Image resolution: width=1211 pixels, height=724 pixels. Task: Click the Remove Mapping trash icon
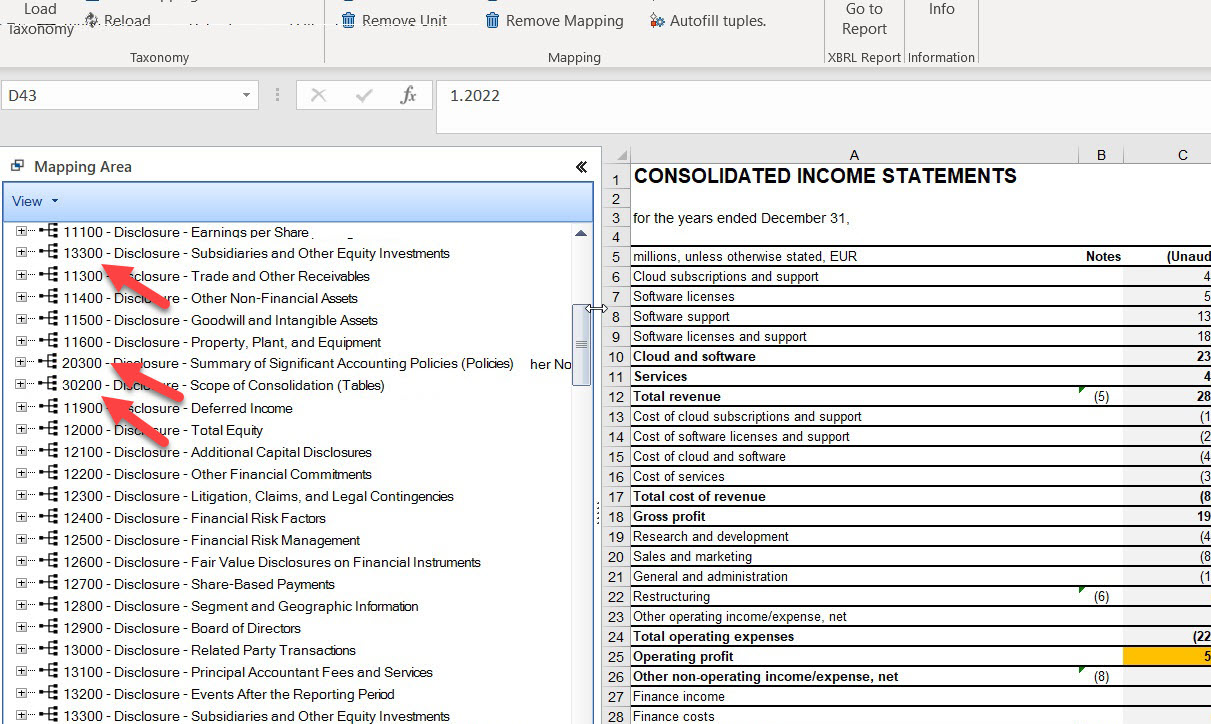pyautogui.click(x=492, y=20)
